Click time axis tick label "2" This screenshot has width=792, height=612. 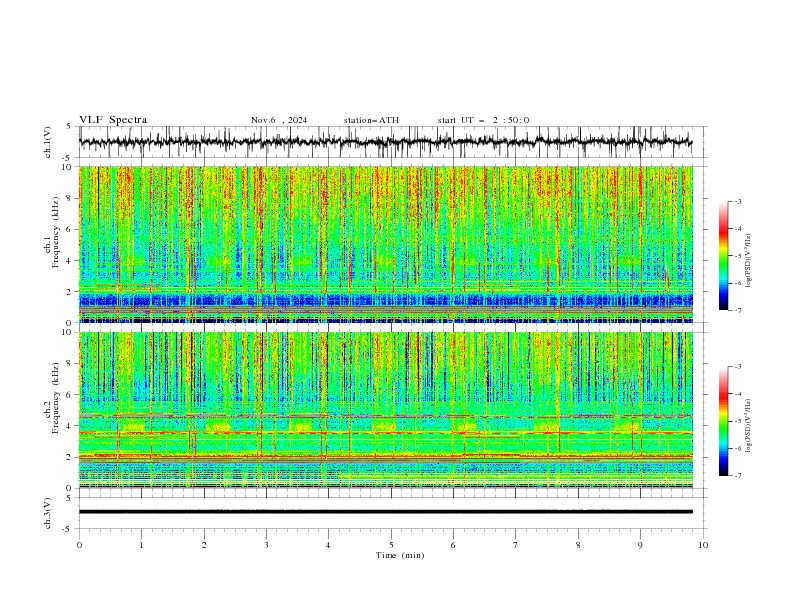(204, 545)
